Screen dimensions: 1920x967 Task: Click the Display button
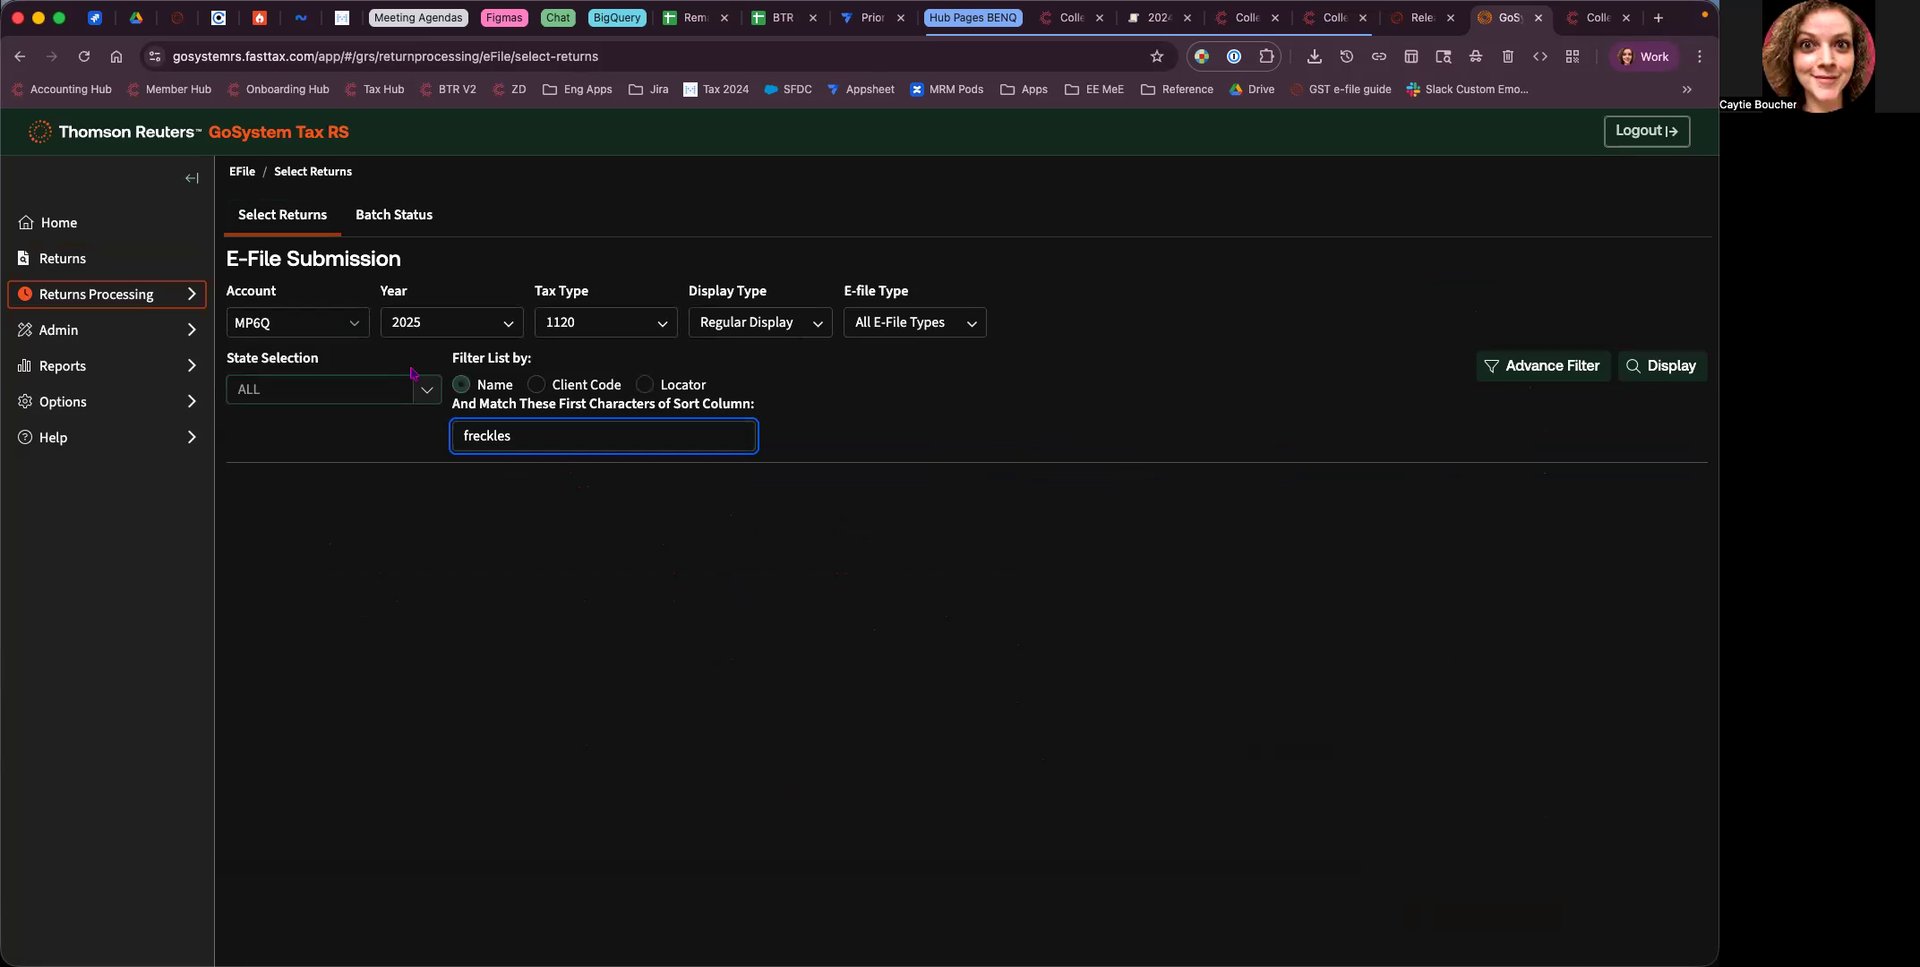(1662, 366)
